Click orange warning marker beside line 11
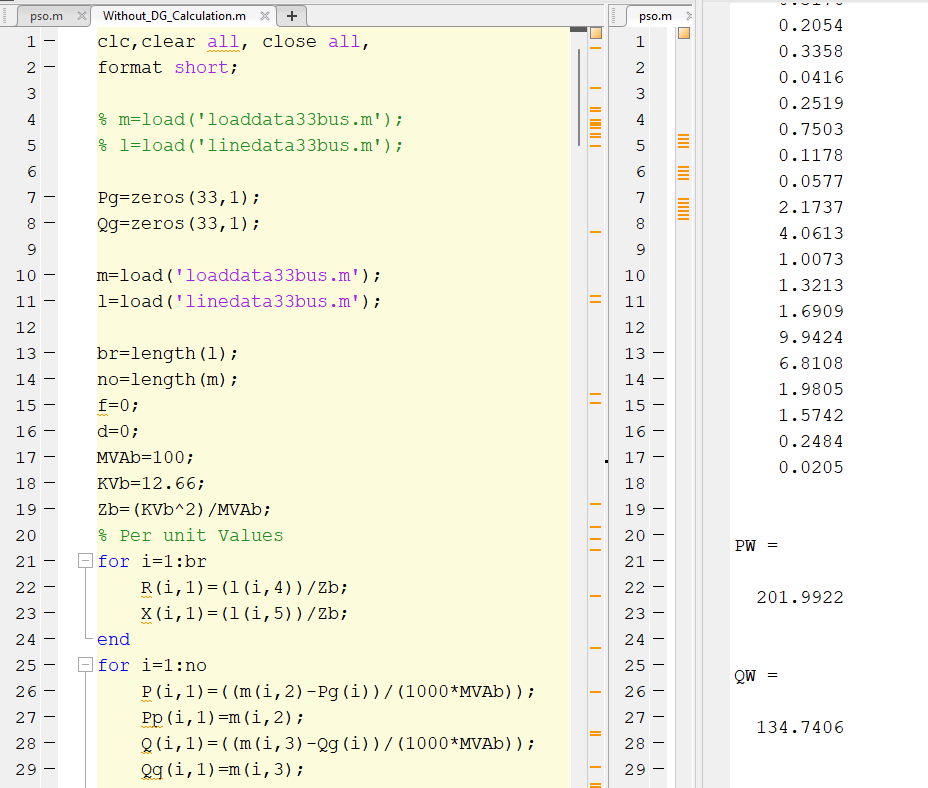The width and height of the screenshot is (928, 788). (x=595, y=299)
